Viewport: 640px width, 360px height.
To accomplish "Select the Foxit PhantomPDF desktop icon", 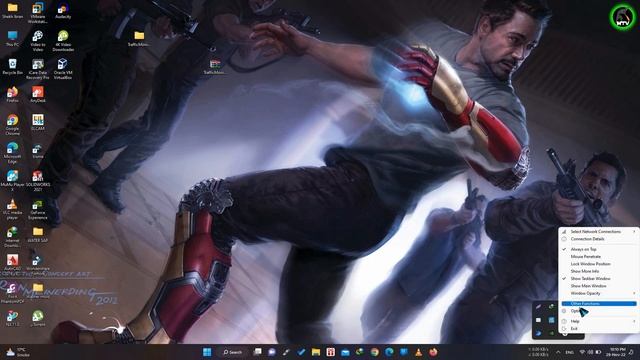I will click(12, 293).
